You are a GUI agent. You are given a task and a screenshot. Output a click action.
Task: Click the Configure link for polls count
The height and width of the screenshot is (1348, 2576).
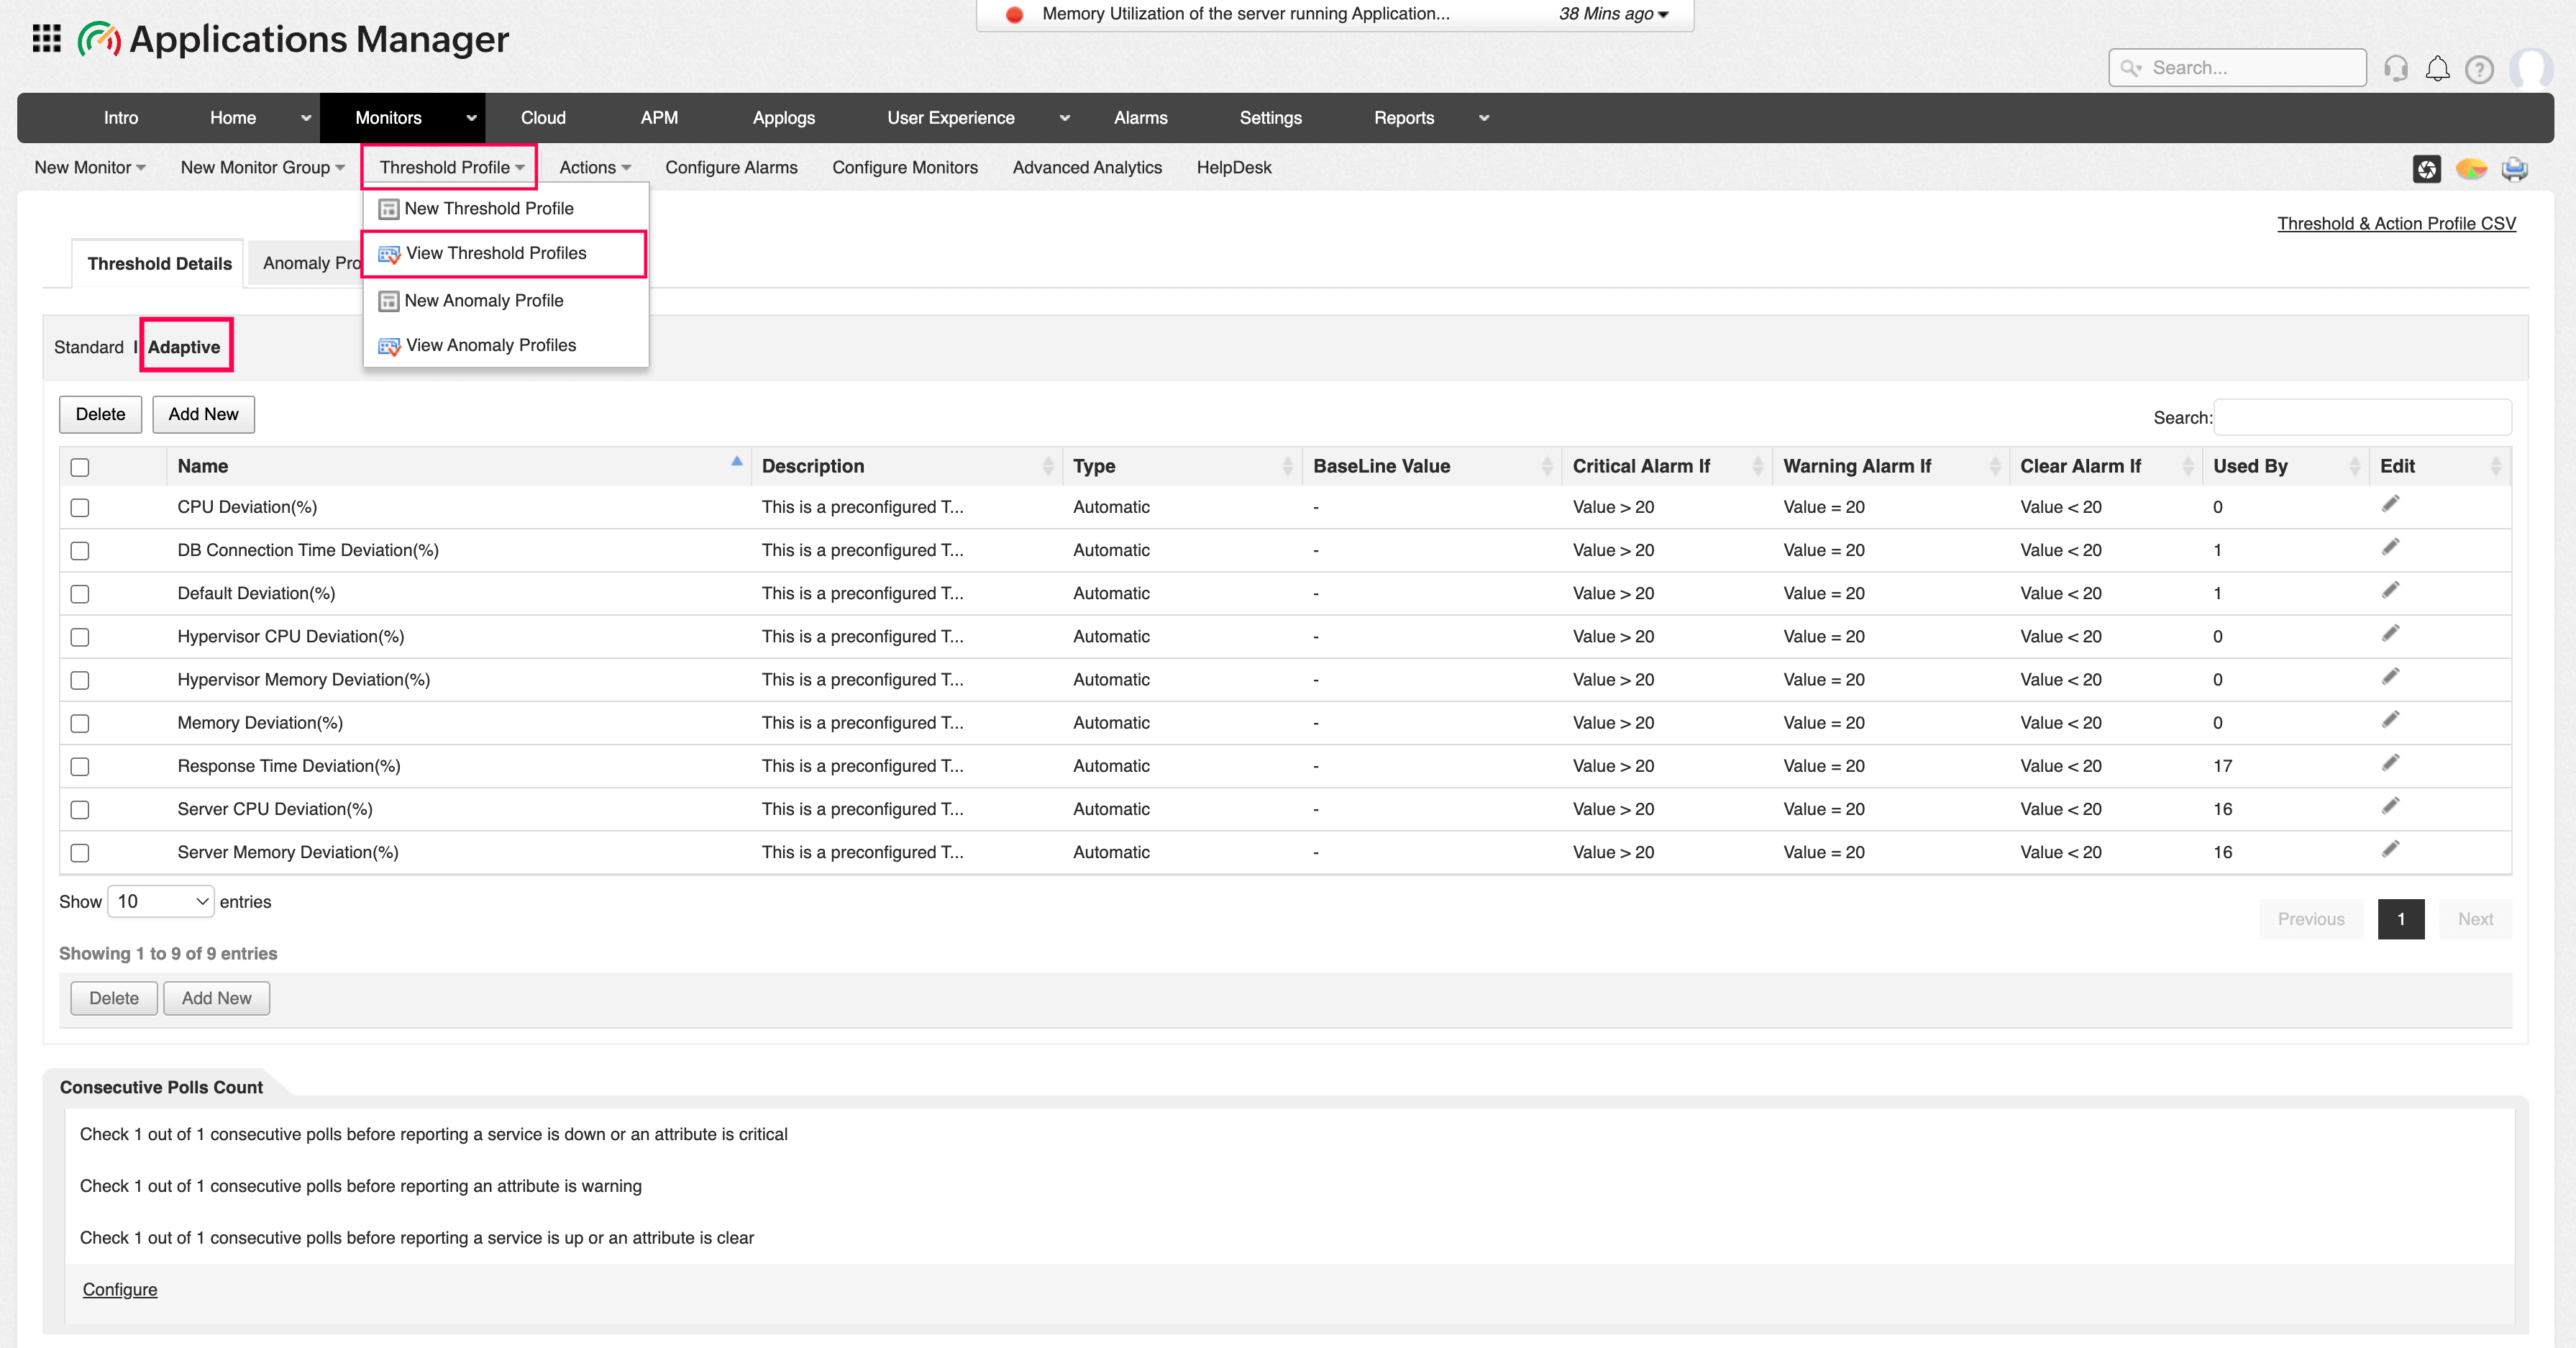[x=120, y=1289]
